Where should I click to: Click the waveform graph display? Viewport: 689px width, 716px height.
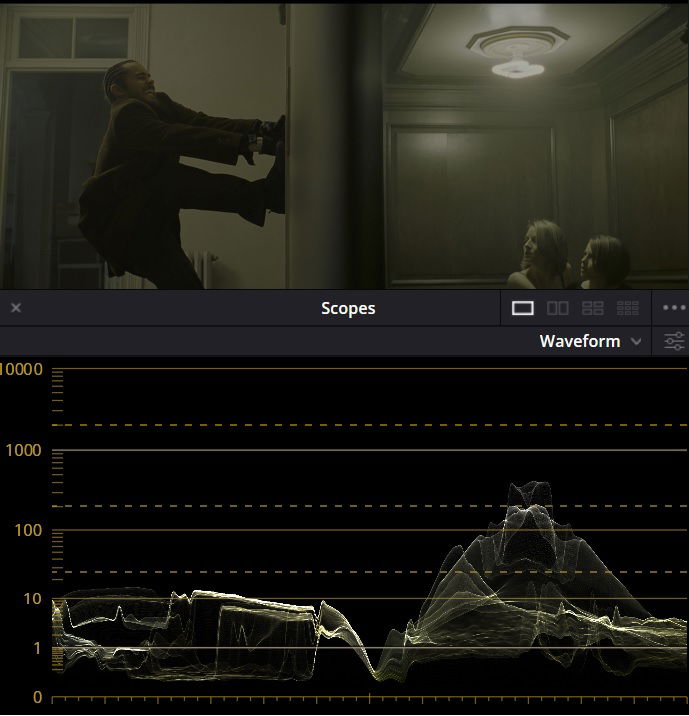click(x=369, y=532)
